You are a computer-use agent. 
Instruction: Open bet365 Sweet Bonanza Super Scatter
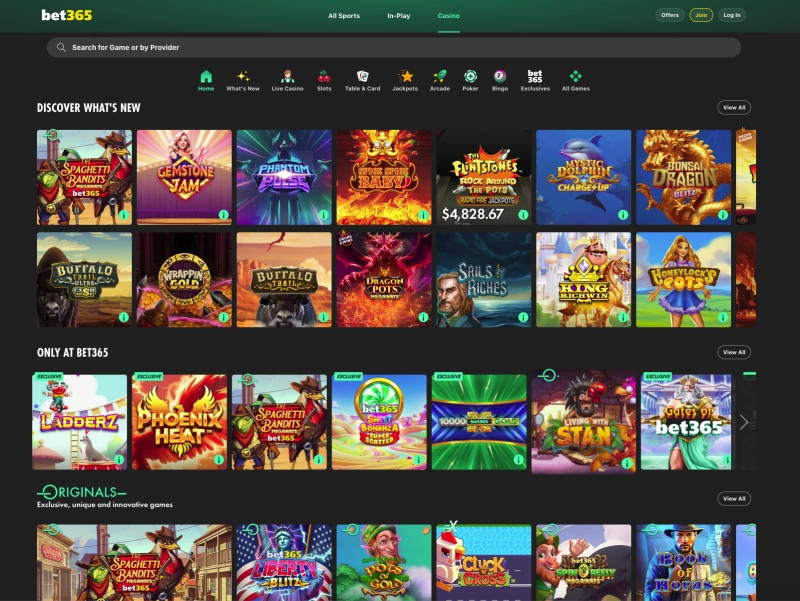tap(379, 422)
